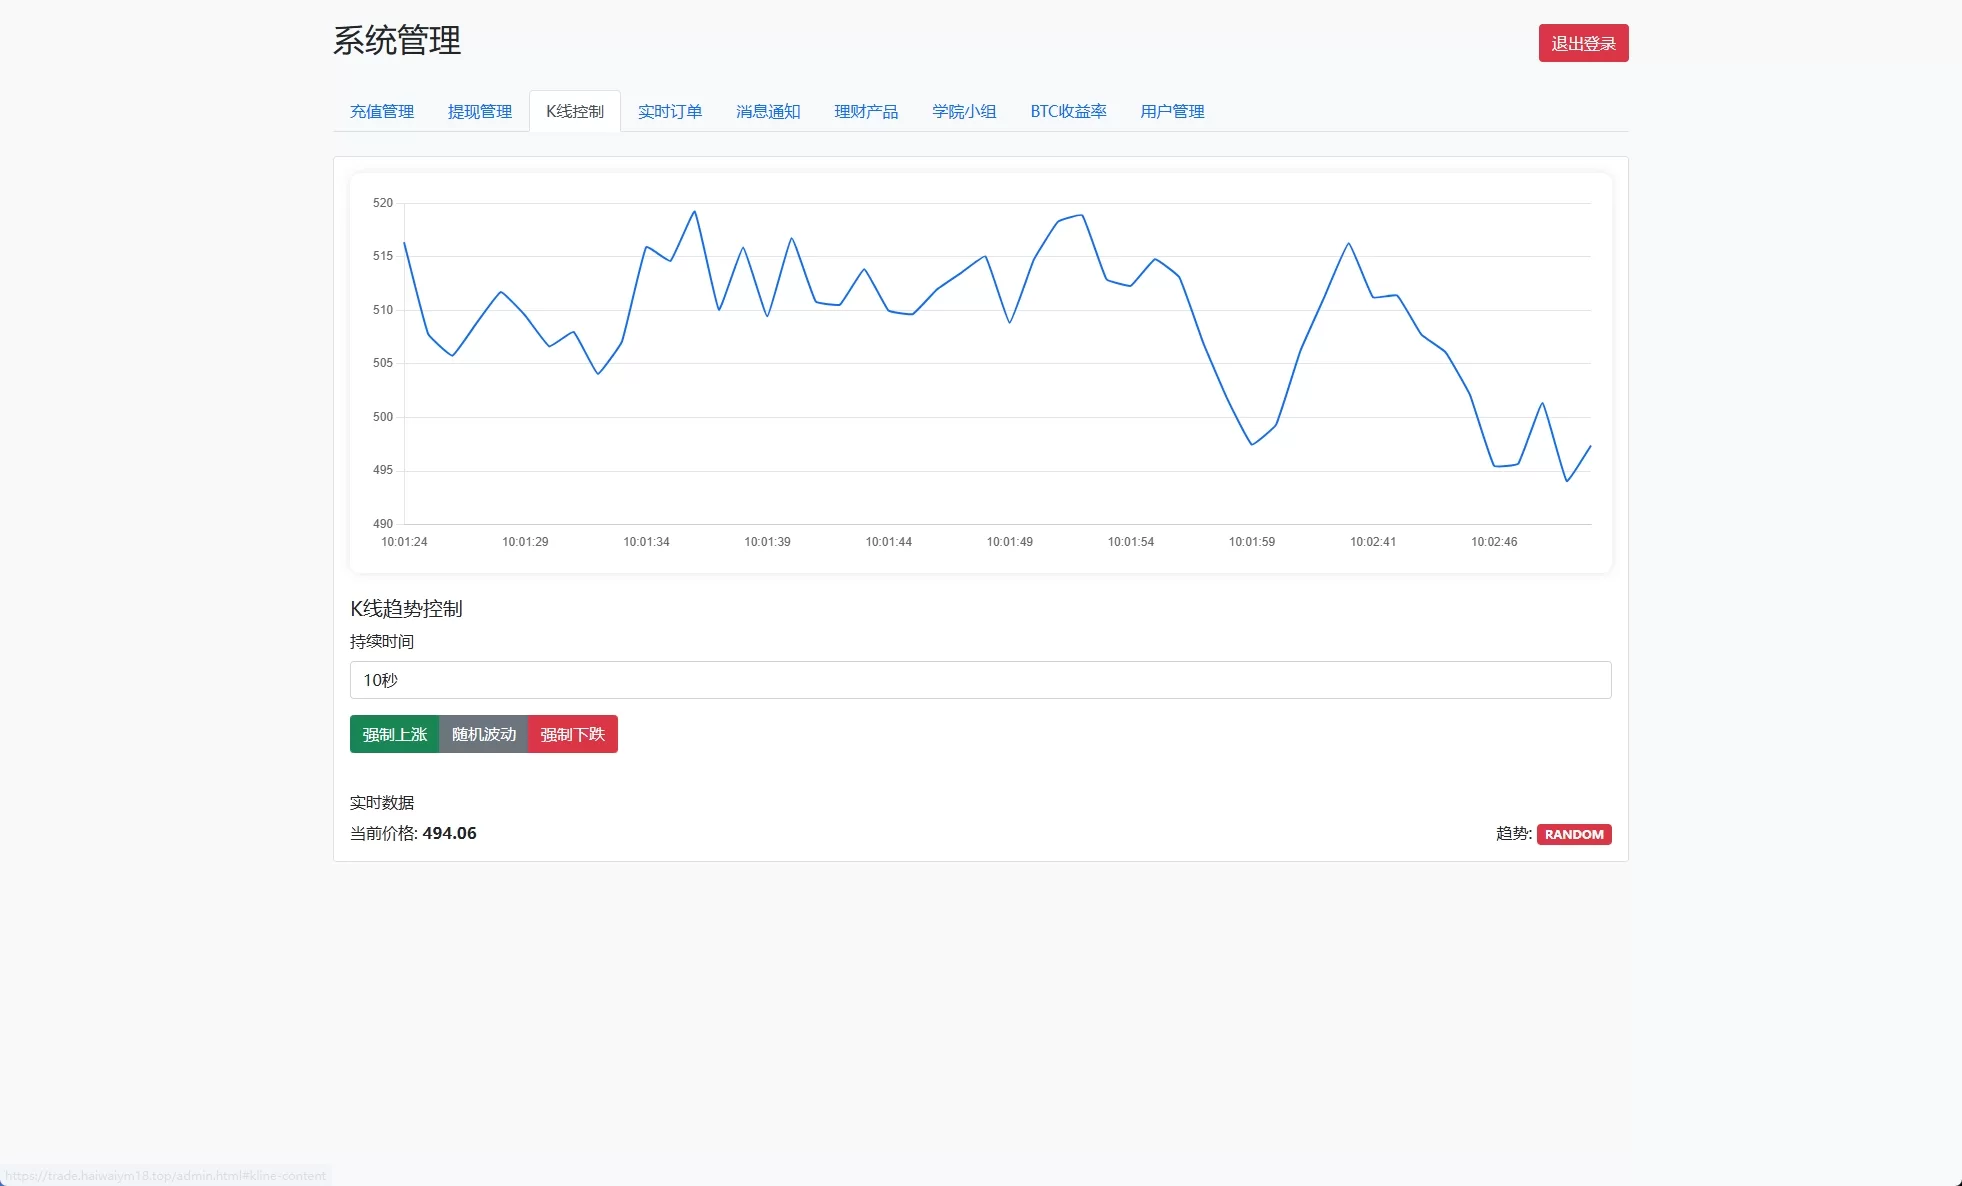The width and height of the screenshot is (1962, 1186).
Task: Select the K线控制 tab
Action: (575, 111)
